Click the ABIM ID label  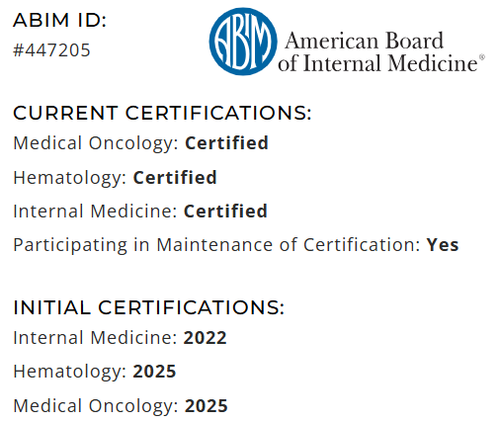click(x=60, y=20)
